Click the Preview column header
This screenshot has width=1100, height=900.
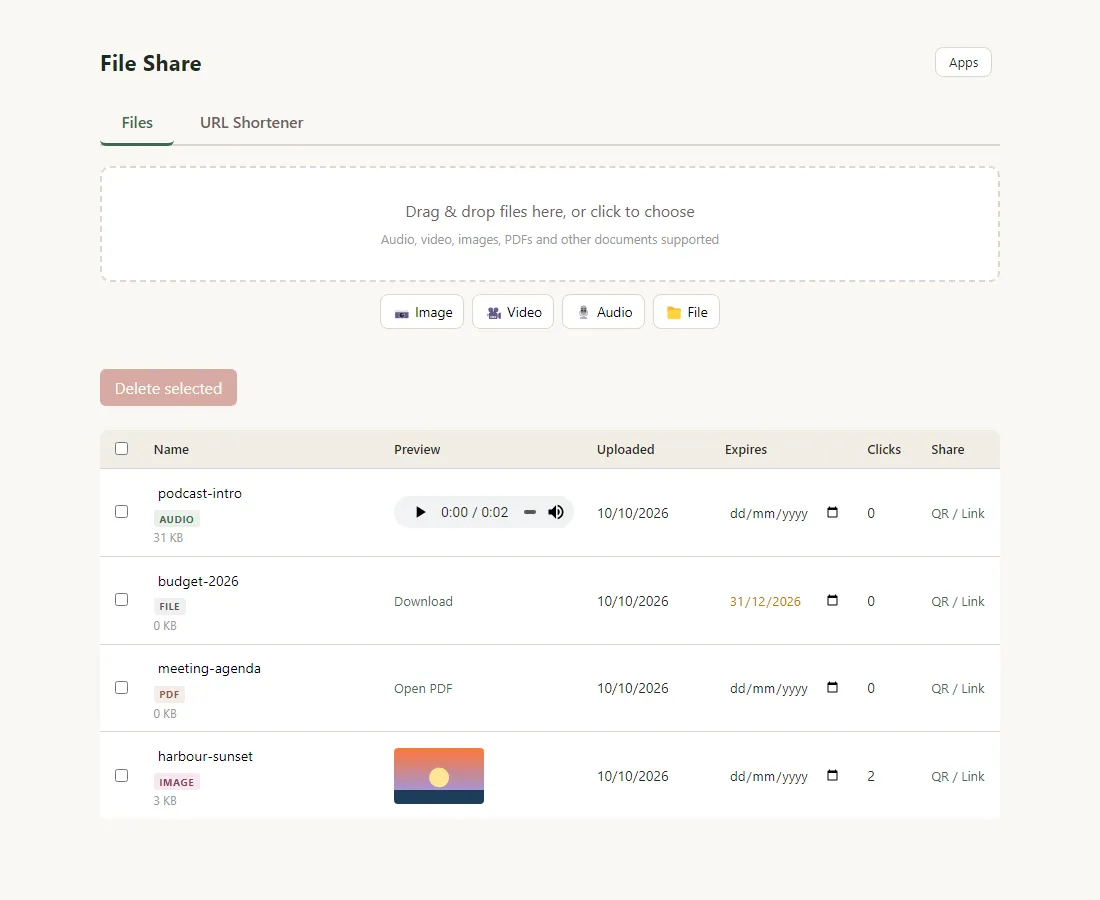point(417,450)
